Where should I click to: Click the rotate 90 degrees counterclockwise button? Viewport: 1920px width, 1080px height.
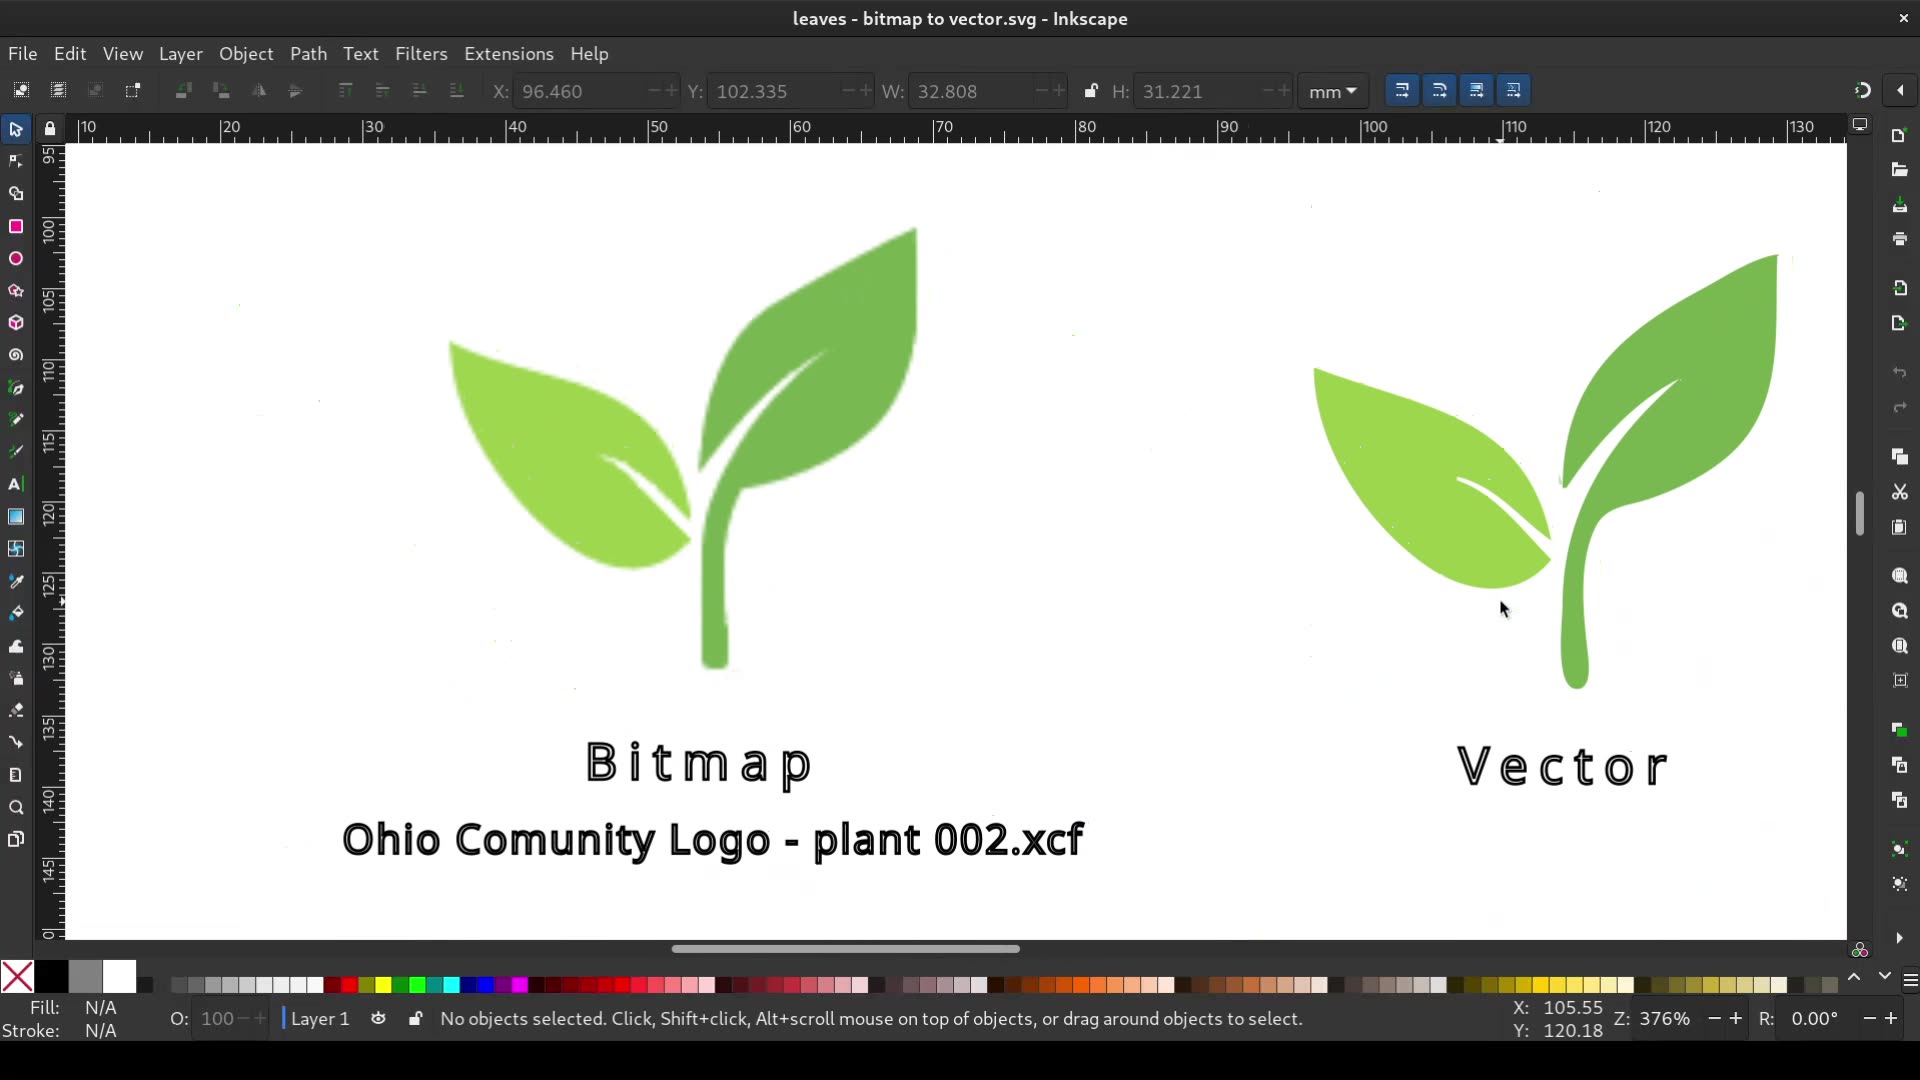click(x=183, y=91)
